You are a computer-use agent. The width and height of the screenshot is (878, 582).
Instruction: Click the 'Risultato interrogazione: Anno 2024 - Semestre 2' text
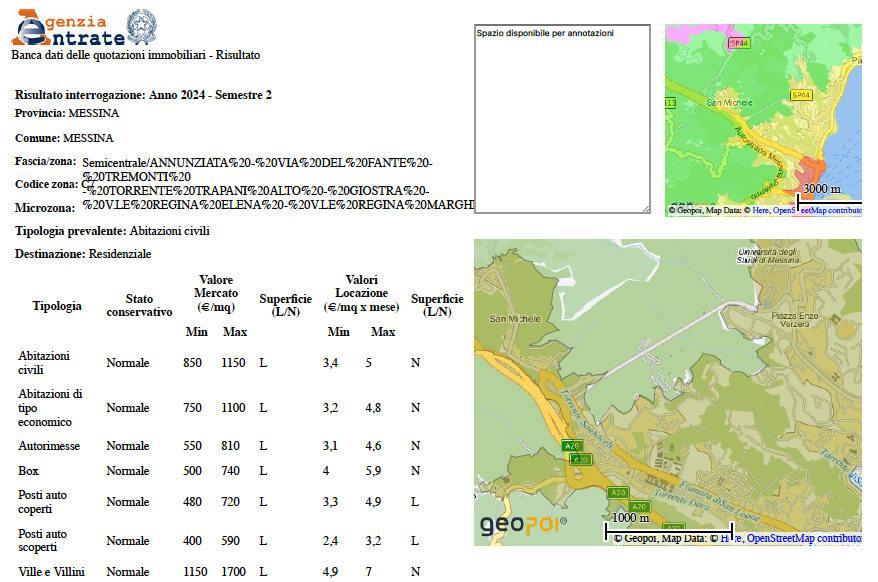143,95
